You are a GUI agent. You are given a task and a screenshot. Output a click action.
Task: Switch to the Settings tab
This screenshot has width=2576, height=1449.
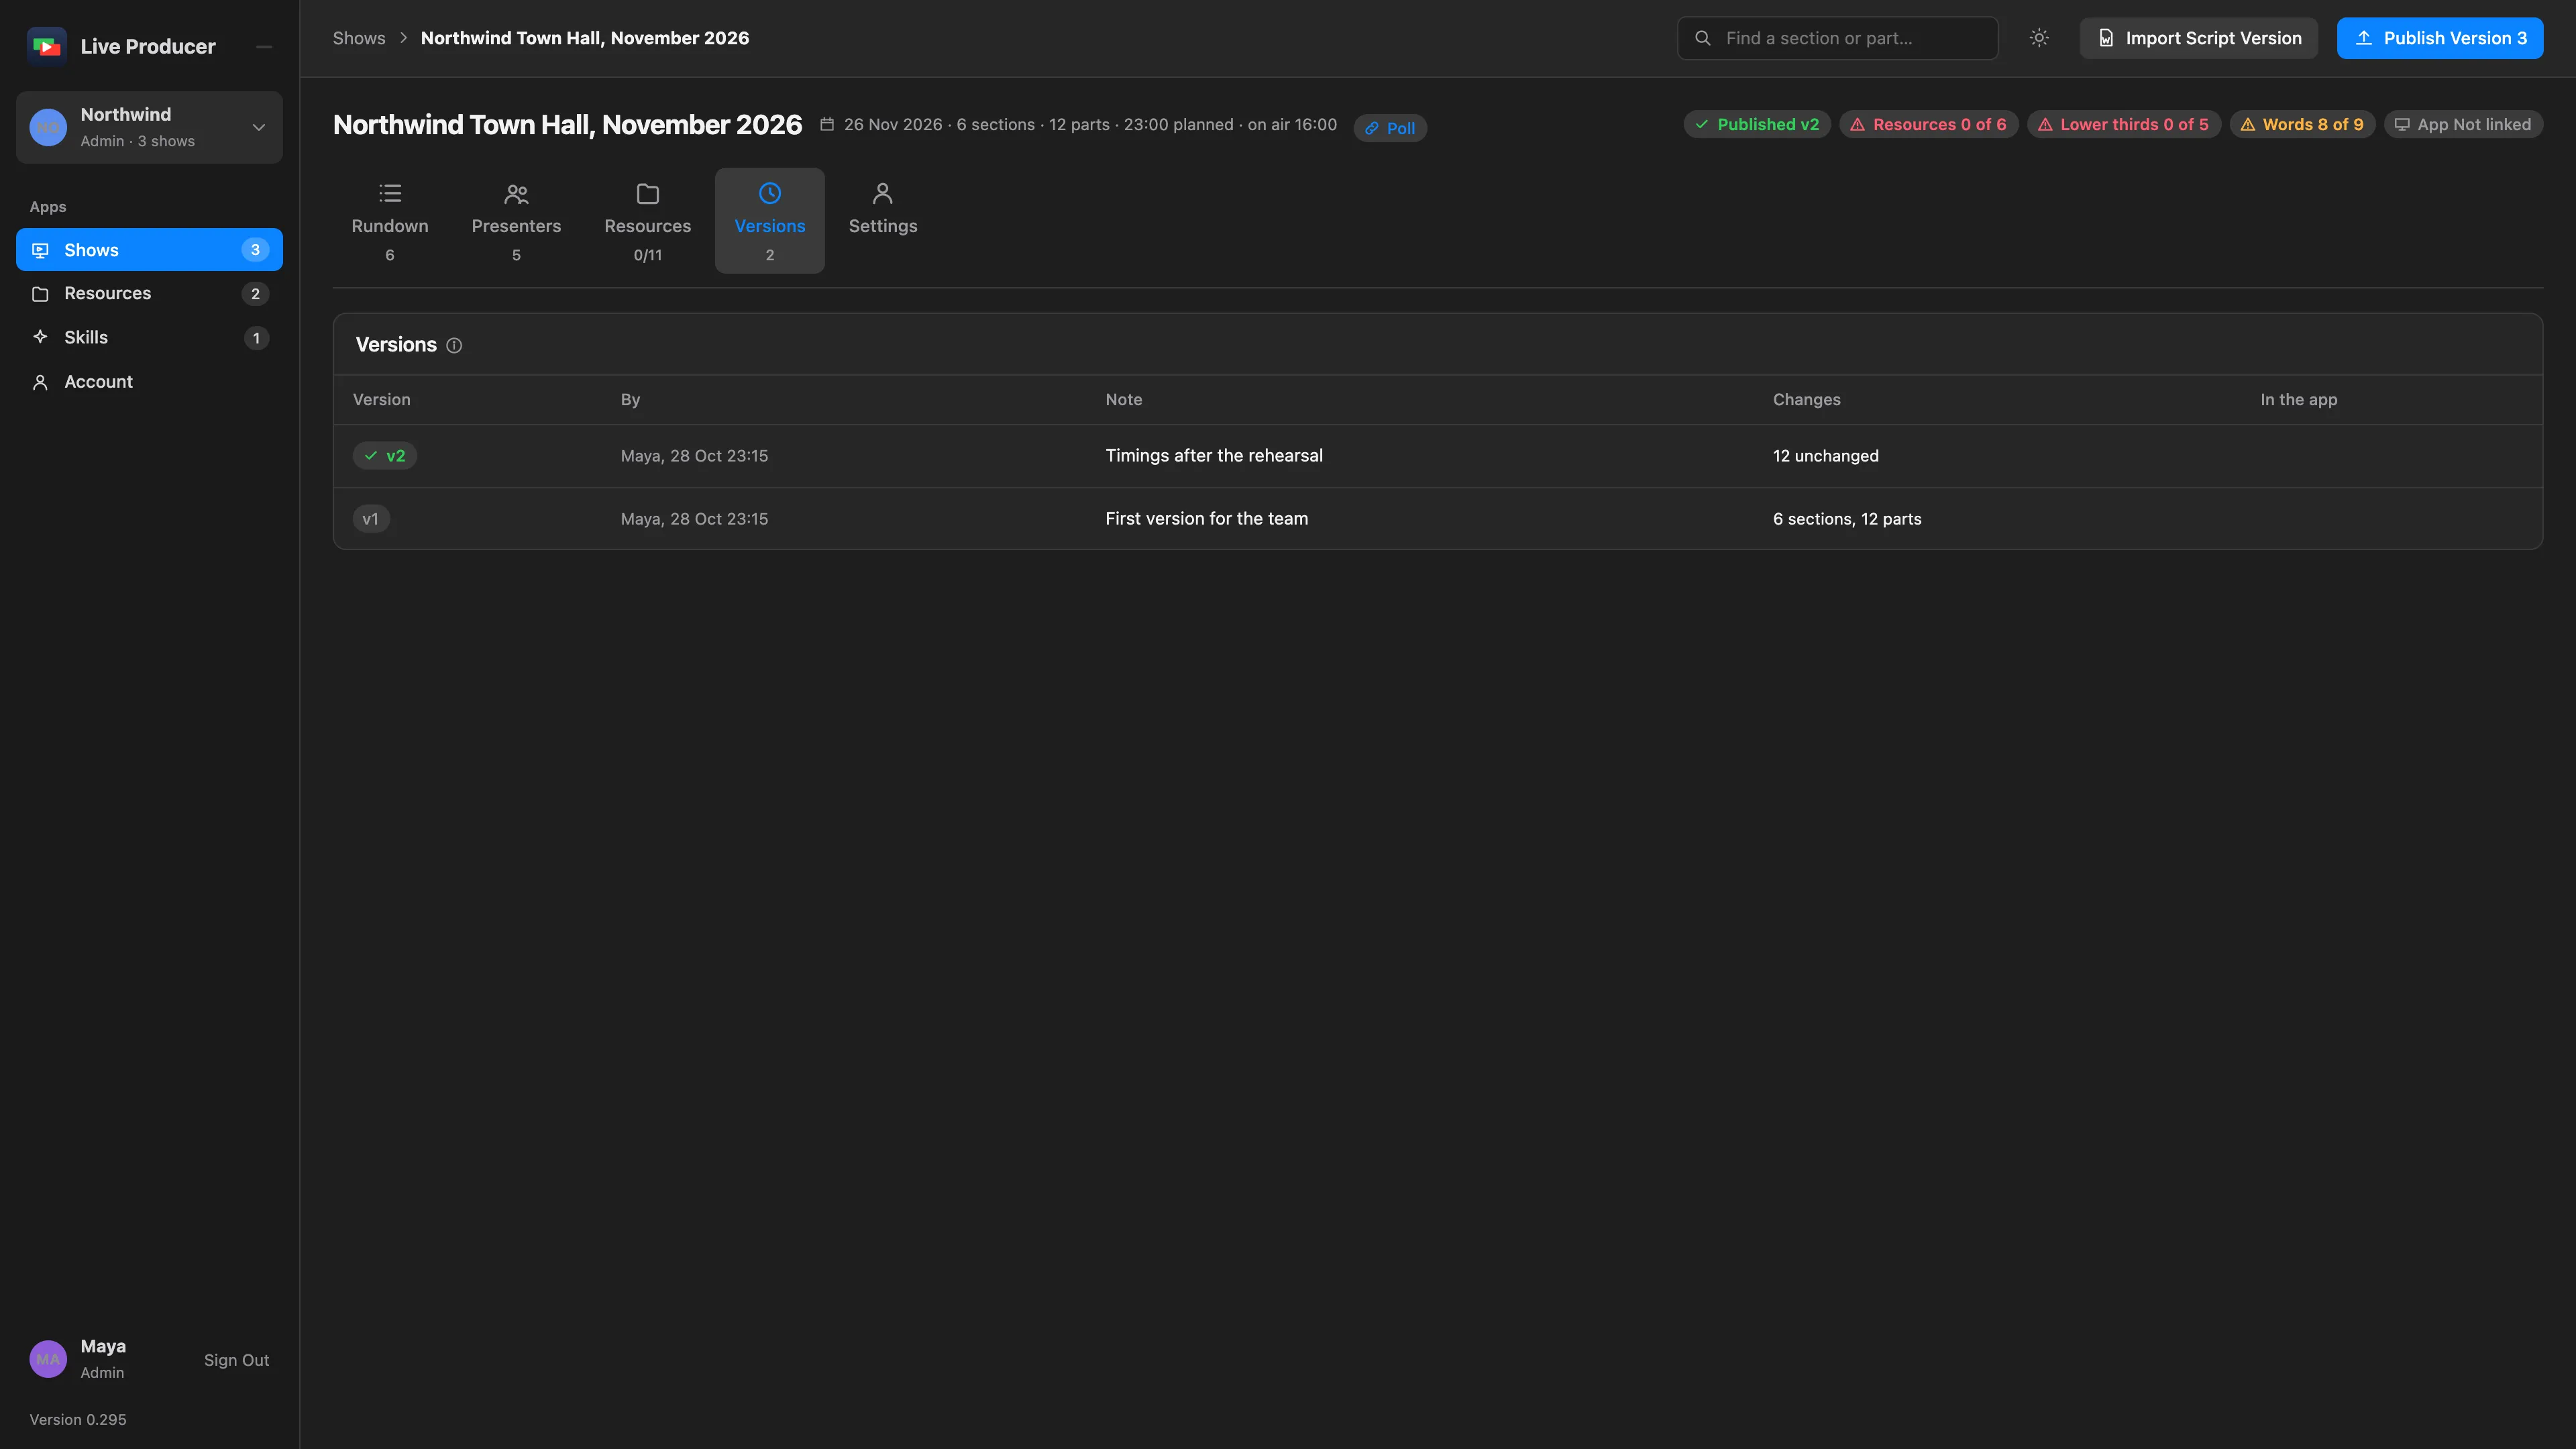[x=883, y=221]
